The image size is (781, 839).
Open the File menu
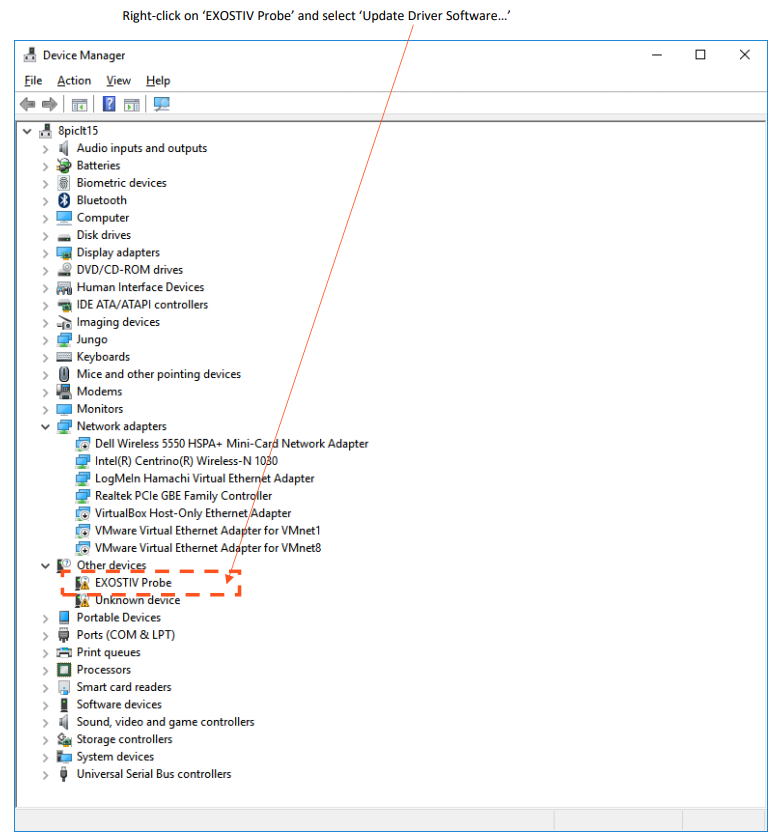[33, 81]
